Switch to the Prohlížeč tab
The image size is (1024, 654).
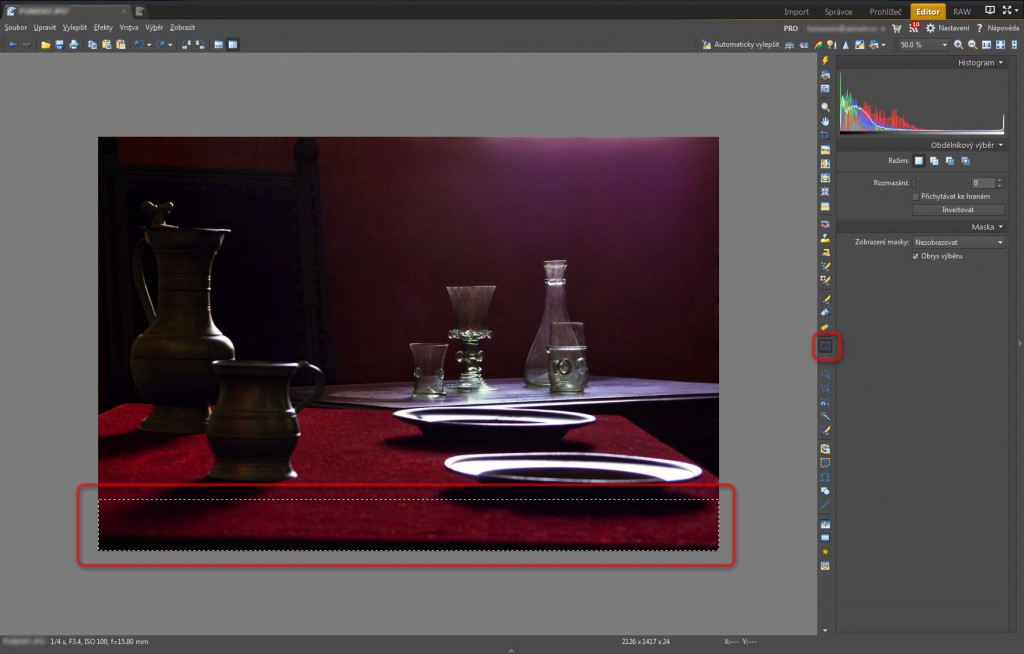[x=885, y=12]
